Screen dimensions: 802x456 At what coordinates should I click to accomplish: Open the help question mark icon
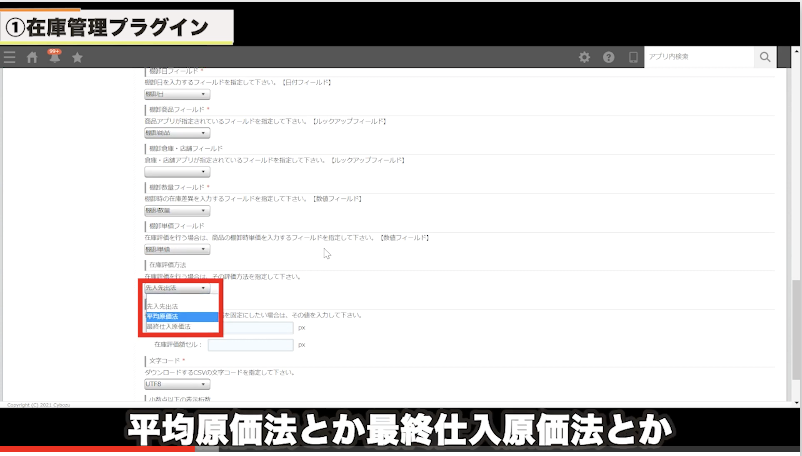click(x=609, y=58)
